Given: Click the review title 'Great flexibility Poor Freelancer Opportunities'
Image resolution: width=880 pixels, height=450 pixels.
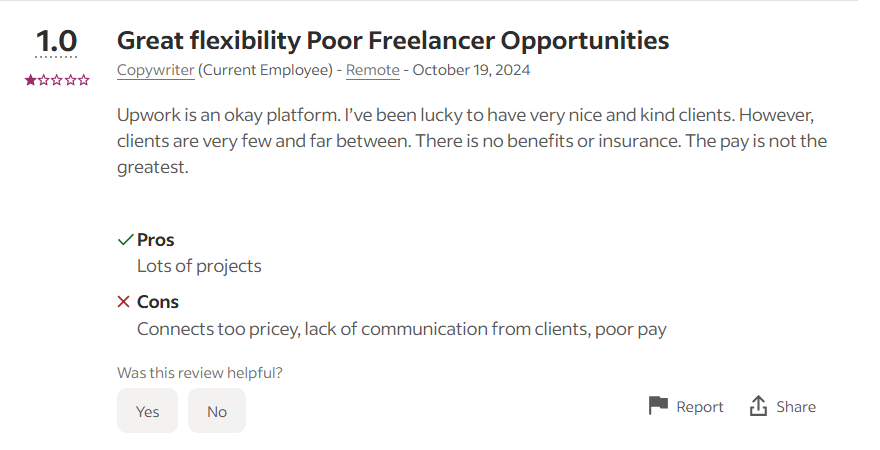Looking at the screenshot, I should click(x=393, y=41).
